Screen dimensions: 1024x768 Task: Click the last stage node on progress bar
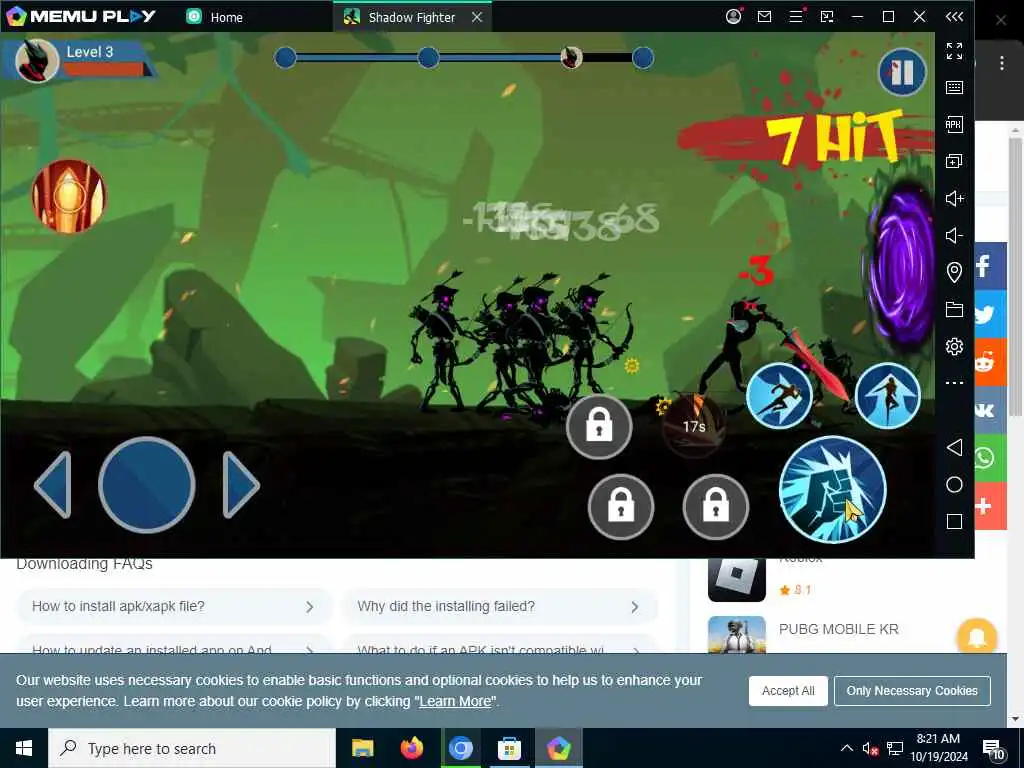coord(643,58)
